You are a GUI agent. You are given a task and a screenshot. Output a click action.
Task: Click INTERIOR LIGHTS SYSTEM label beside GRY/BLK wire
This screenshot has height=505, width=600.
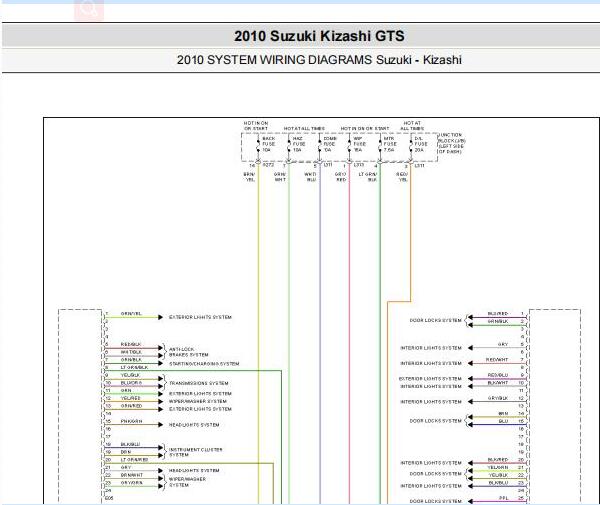click(x=431, y=402)
